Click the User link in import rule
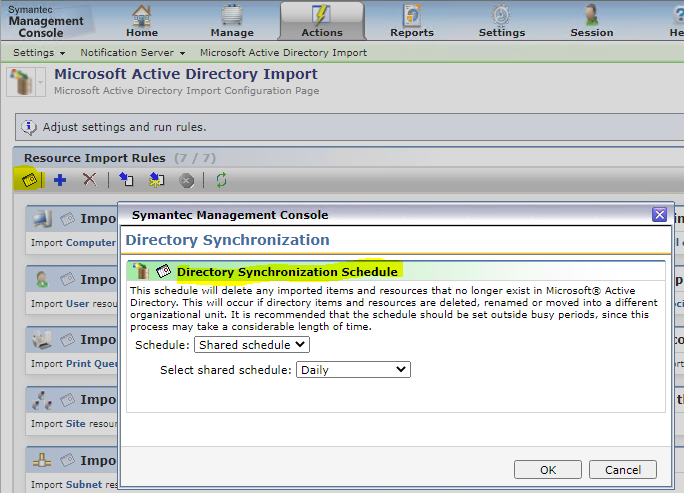 click(x=78, y=303)
